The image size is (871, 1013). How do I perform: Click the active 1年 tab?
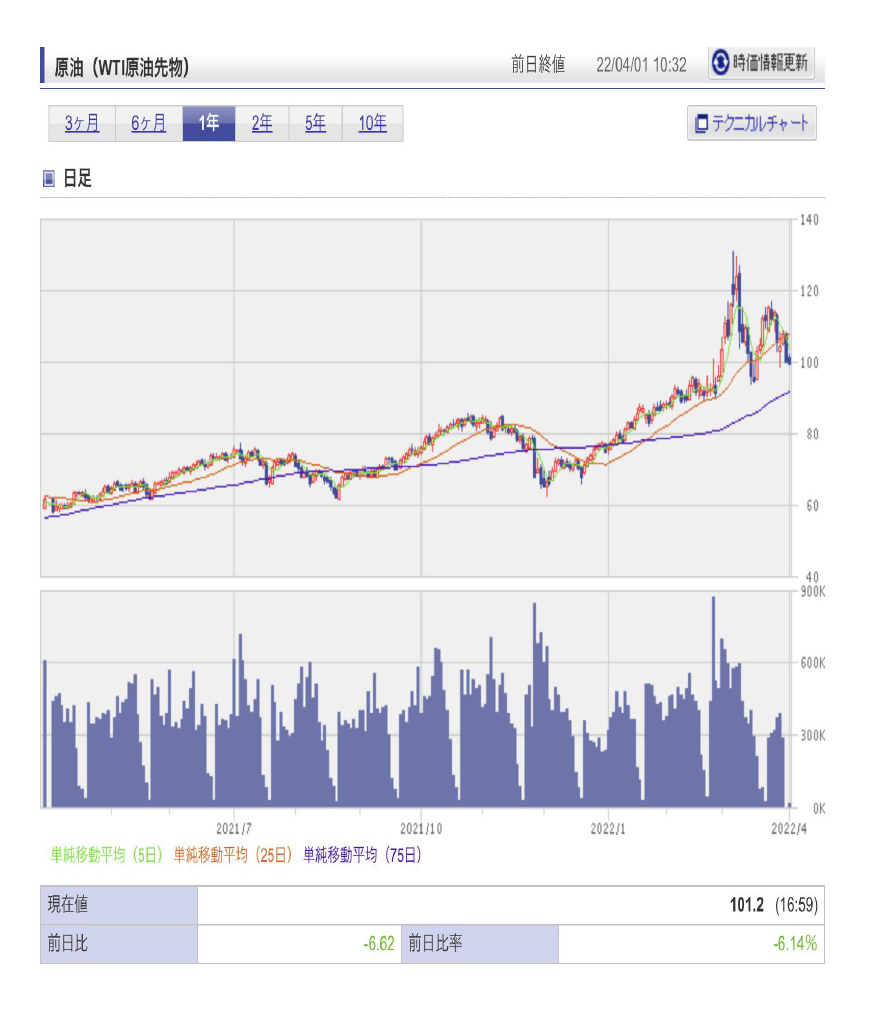[209, 124]
